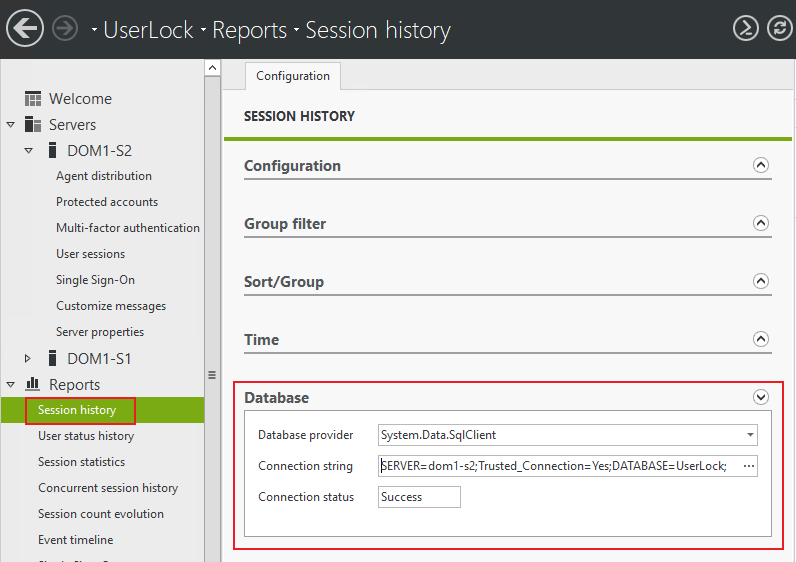Open Customize messages
Viewport: 796px width, 562px height.
111,306
